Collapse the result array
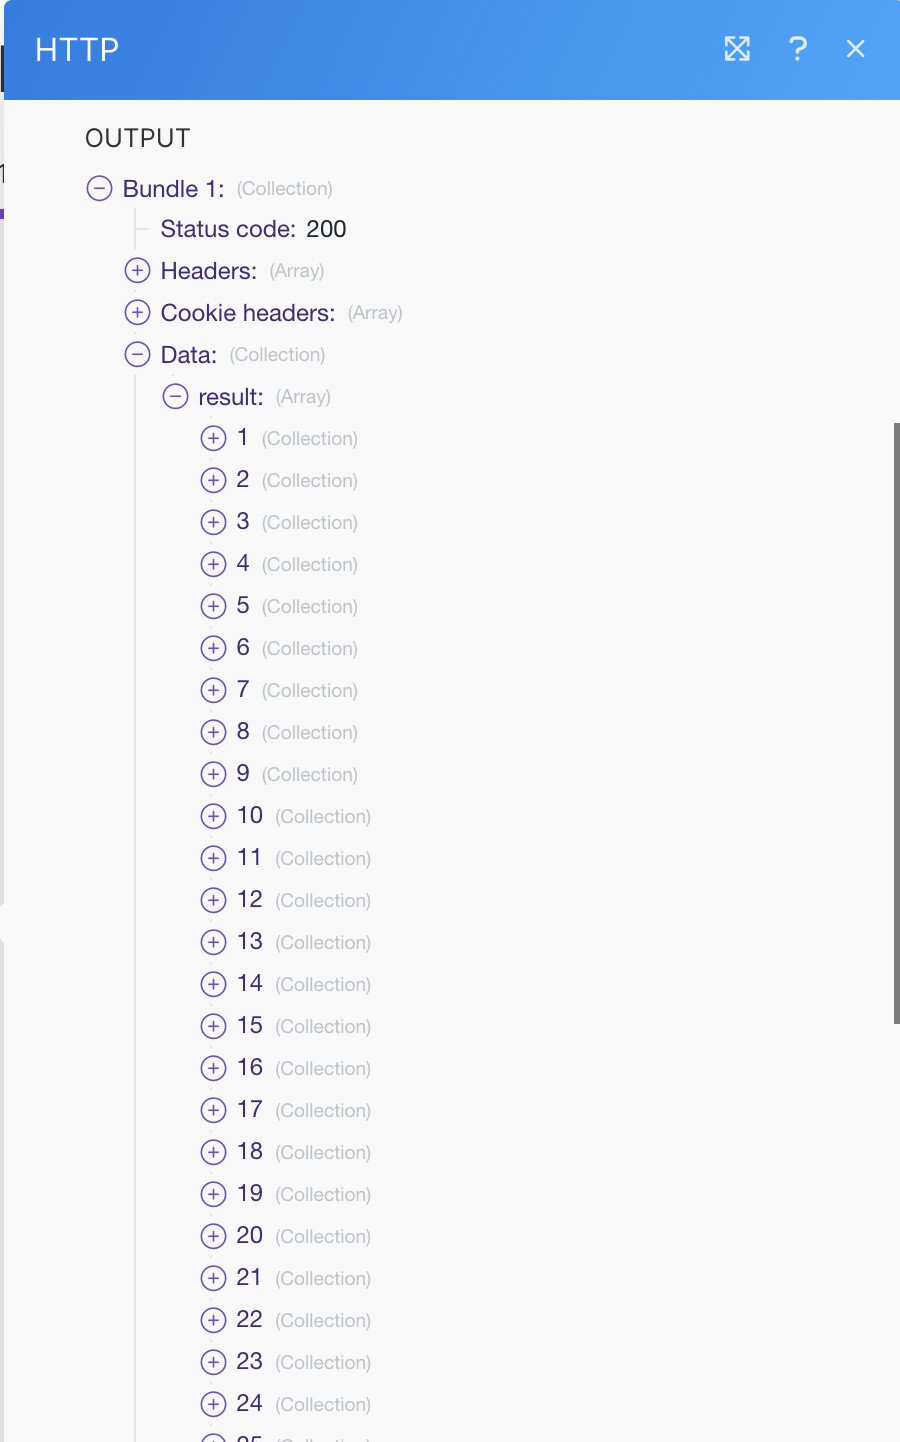 coord(175,396)
